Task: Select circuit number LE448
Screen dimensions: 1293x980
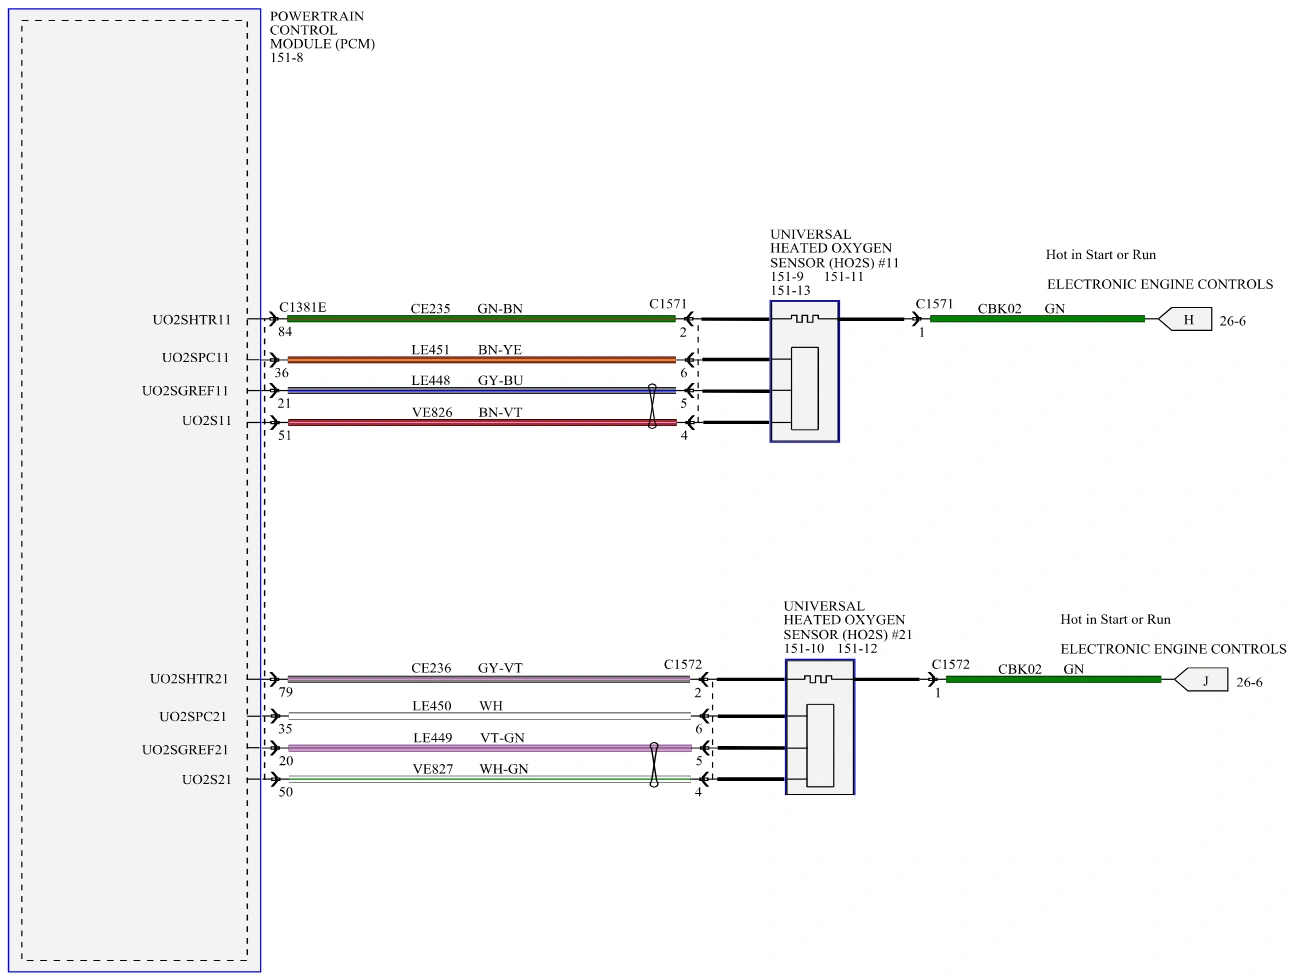Action: click(431, 381)
